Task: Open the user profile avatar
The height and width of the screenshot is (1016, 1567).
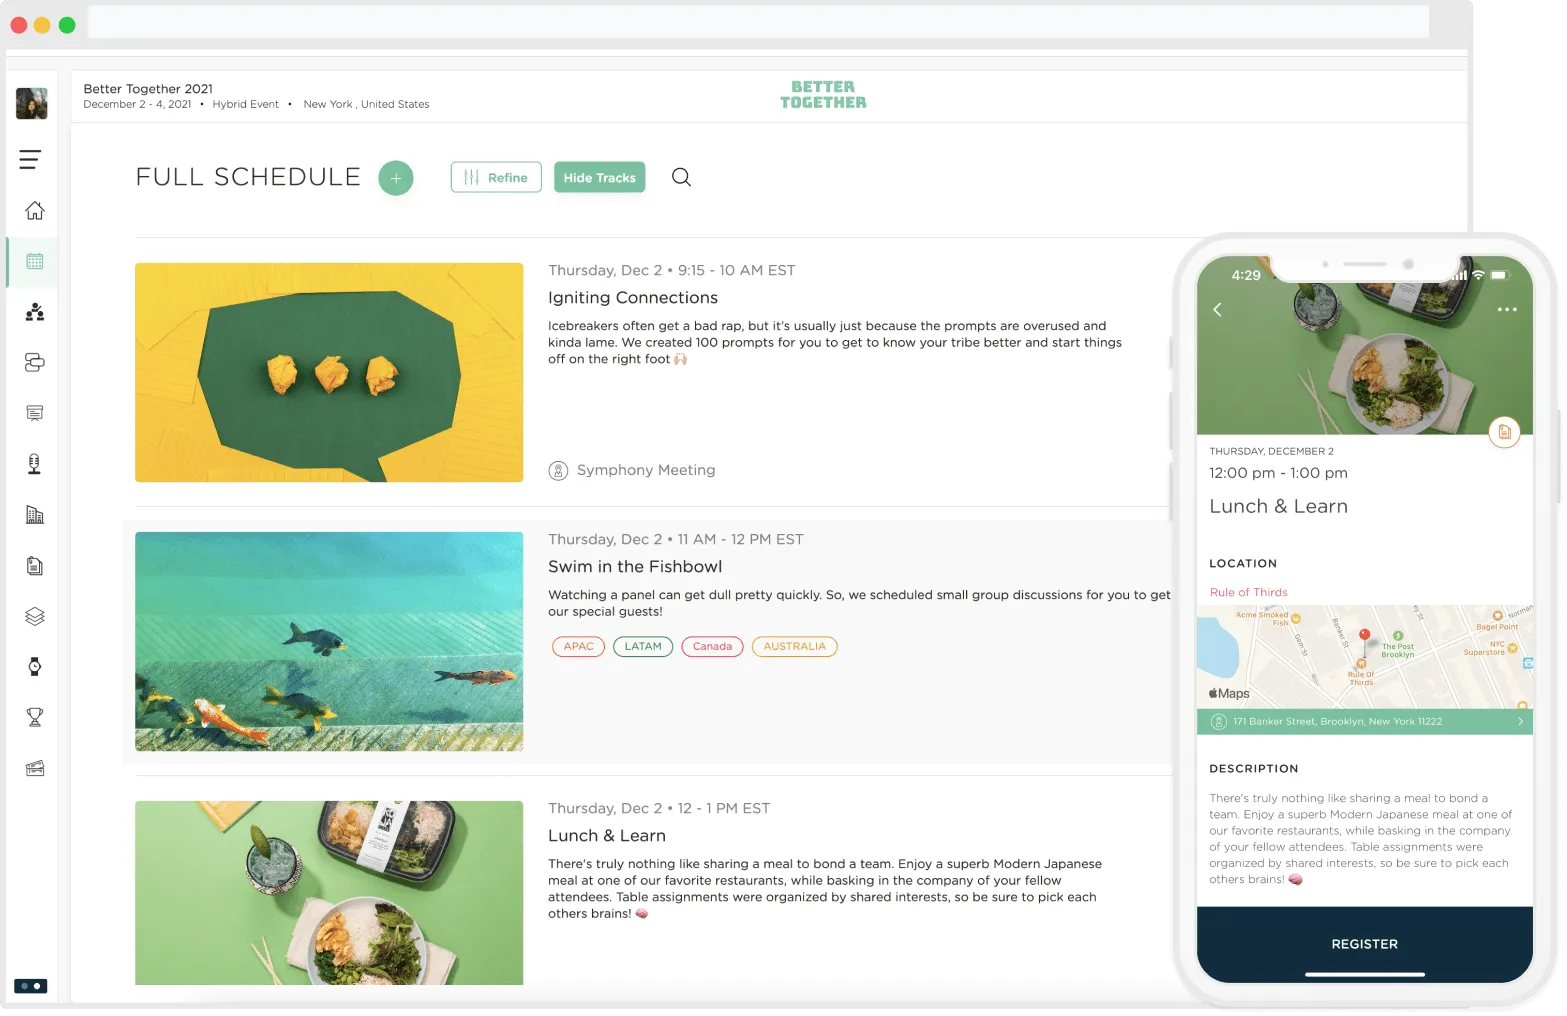Action: 32,103
